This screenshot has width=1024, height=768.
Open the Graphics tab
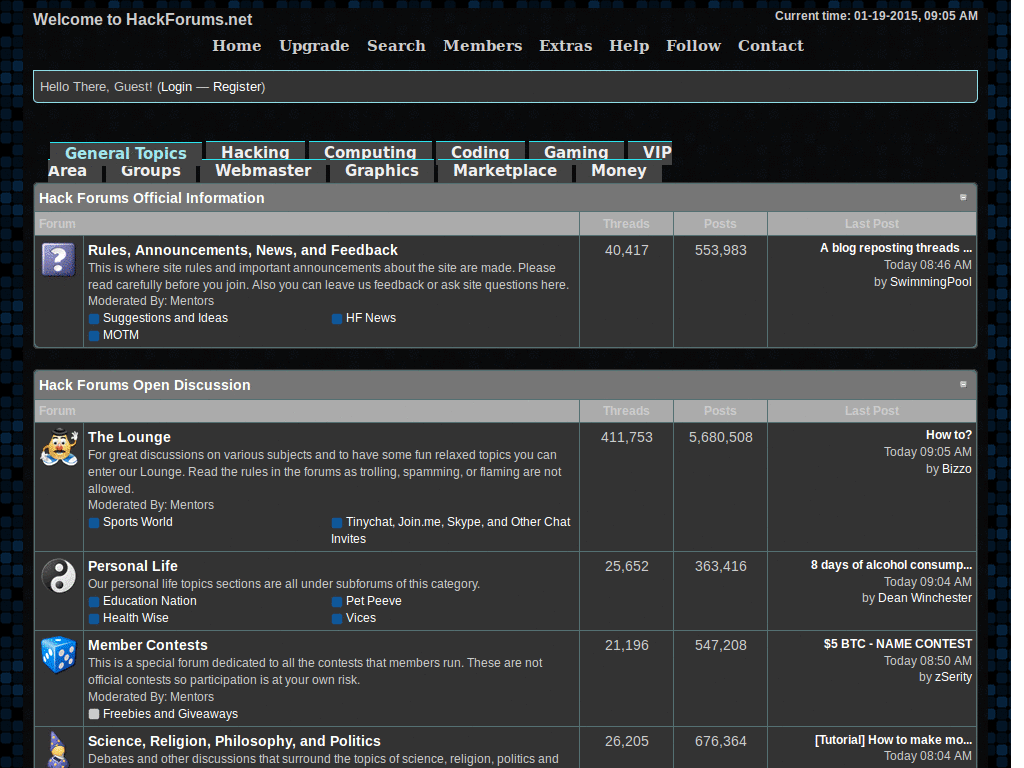point(382,171)
